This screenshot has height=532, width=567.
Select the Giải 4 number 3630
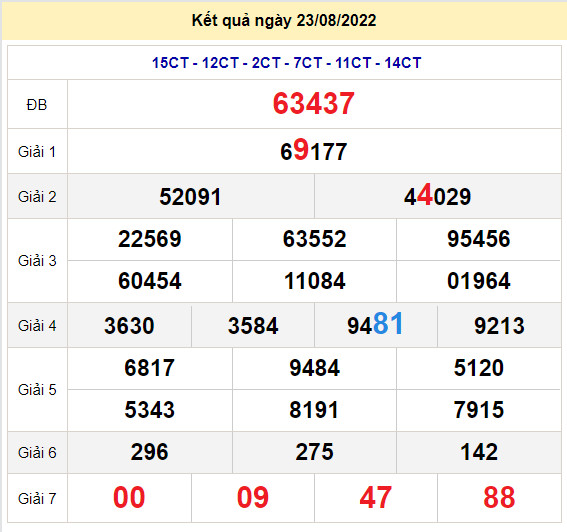click(129, 325)
